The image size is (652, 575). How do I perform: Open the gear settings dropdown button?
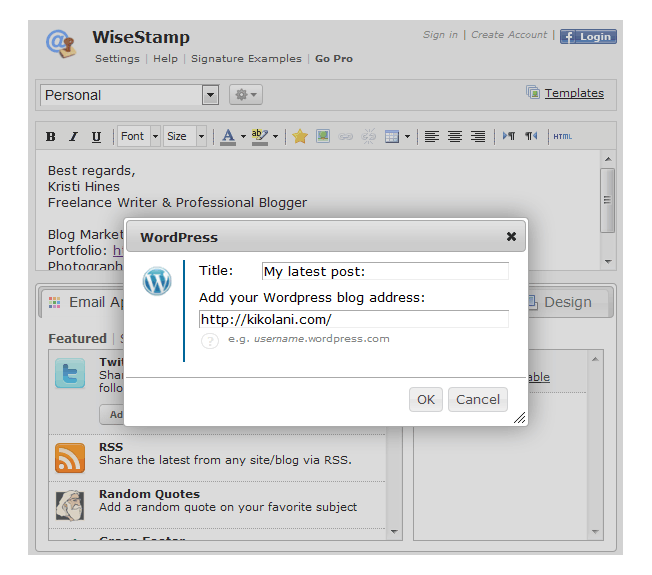point(246,95)
